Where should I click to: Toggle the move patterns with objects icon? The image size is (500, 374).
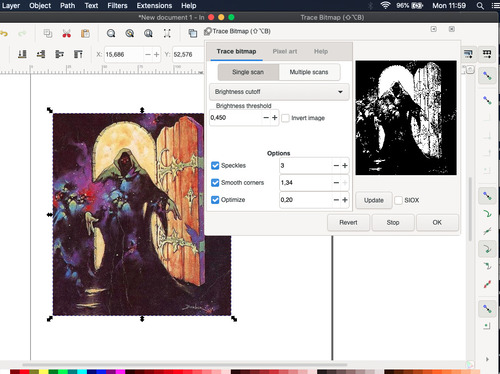[487, 54]
